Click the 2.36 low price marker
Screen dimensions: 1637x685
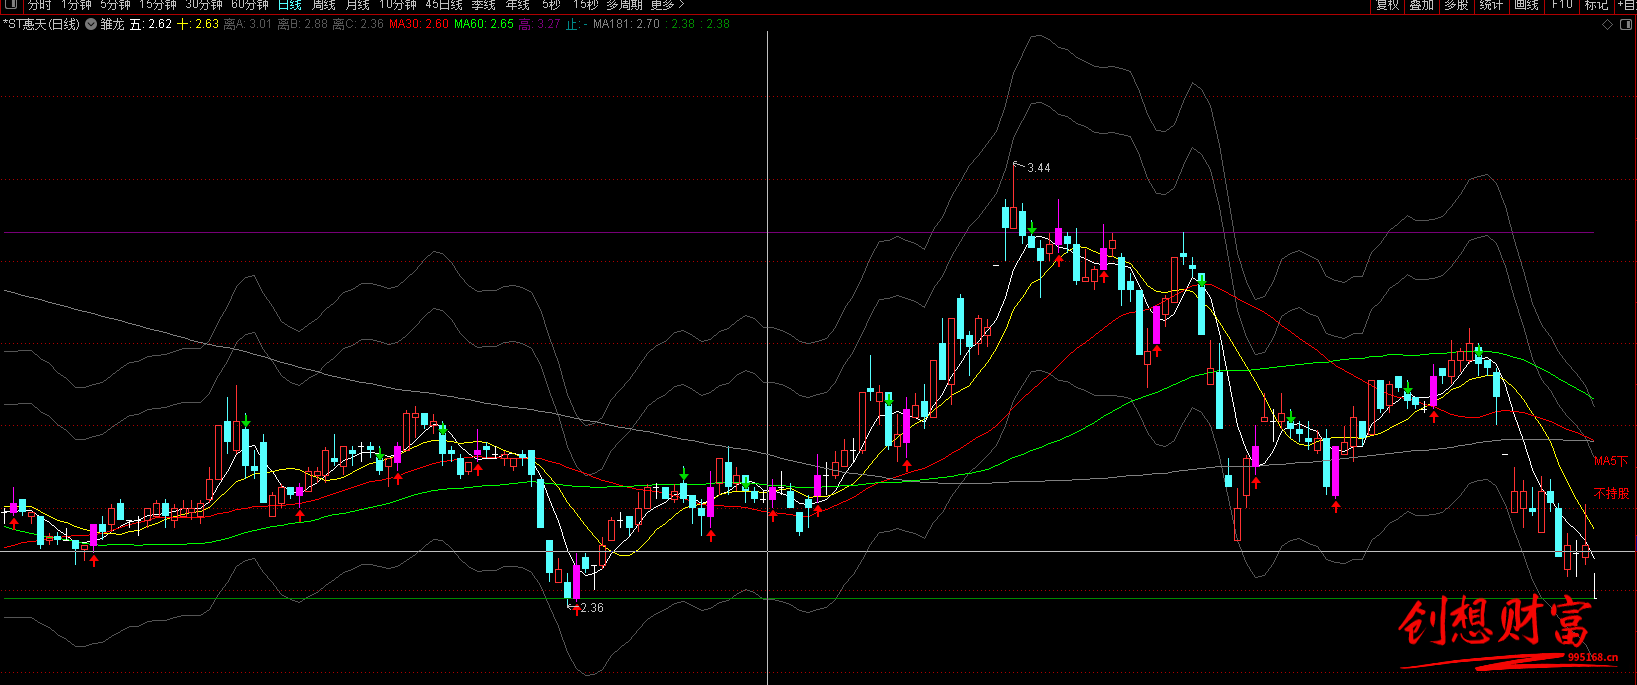591,608
